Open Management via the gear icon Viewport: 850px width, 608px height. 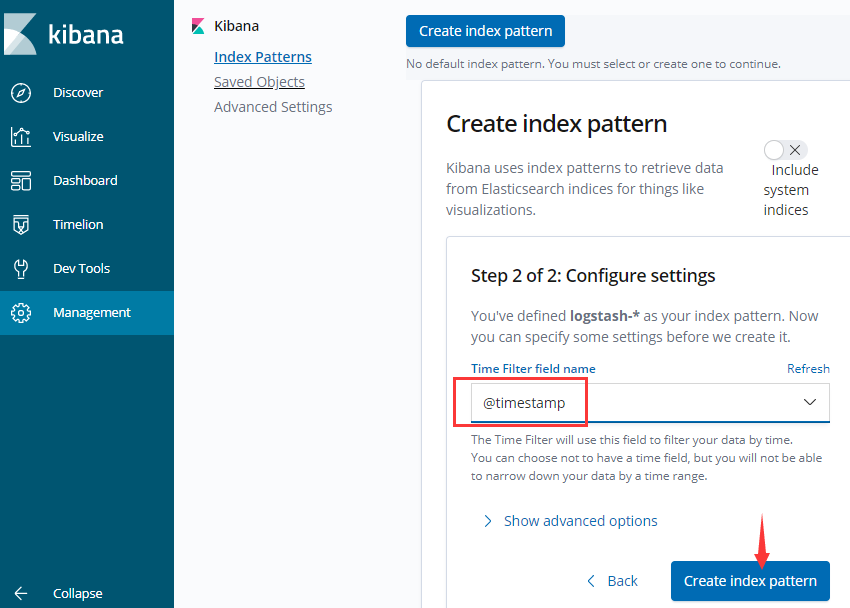(x=21, y=313)
